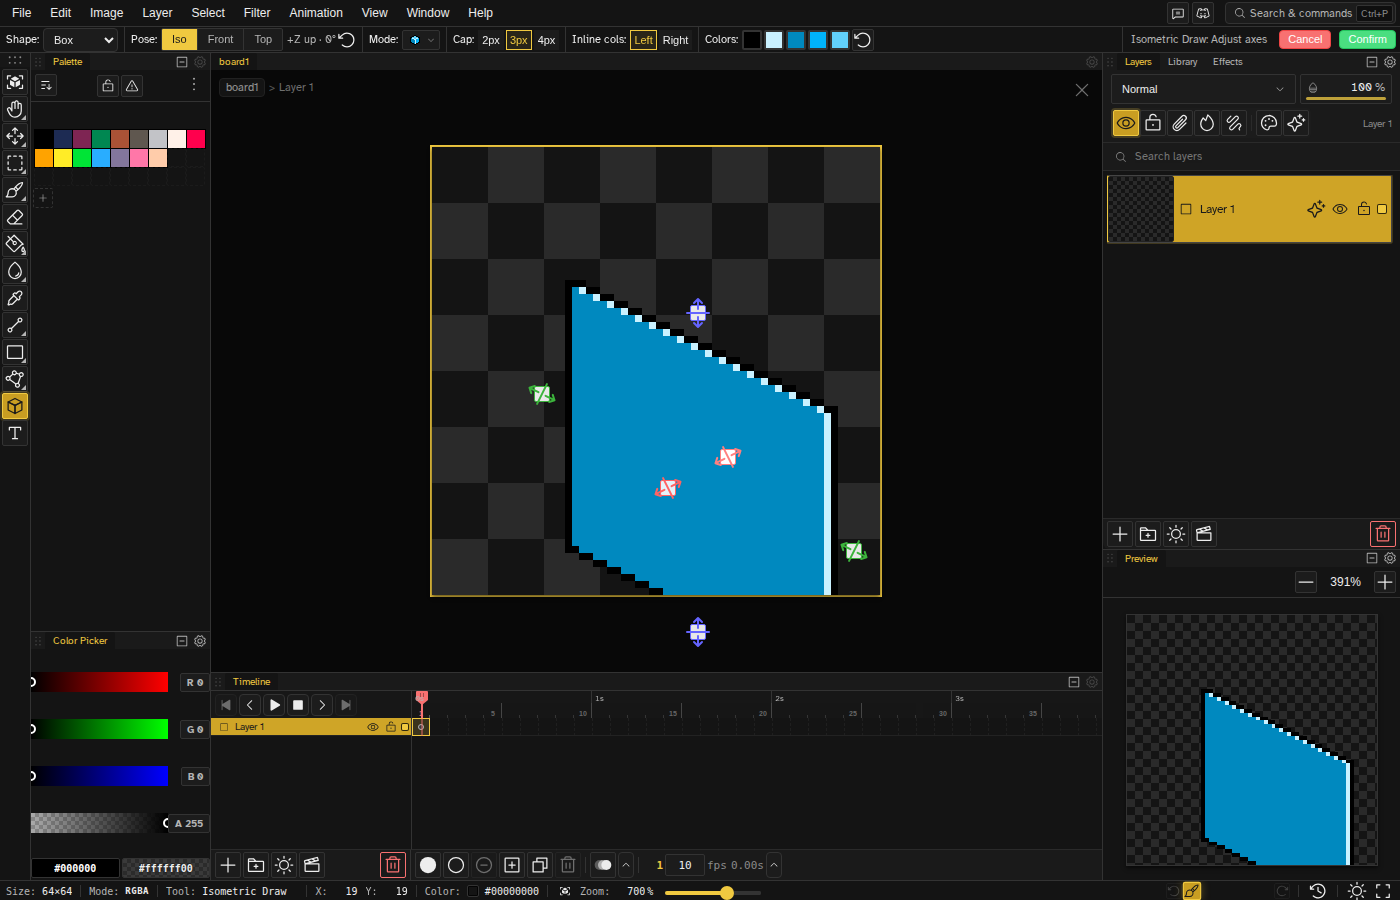Toggle the palette lock icon
The width and height of the screenshot is (1400, 900).
(108, 86)
